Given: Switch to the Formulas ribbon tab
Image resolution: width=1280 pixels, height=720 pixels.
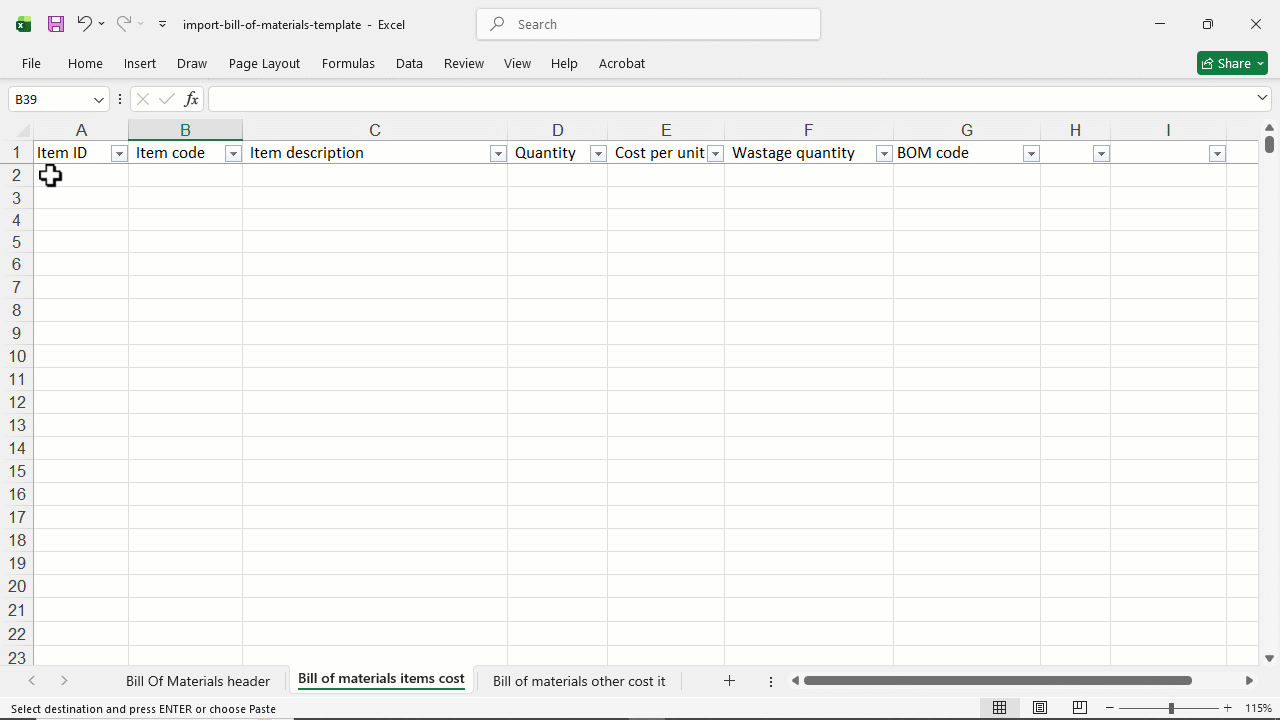Looking at the screenshot, I should point(348,63).
